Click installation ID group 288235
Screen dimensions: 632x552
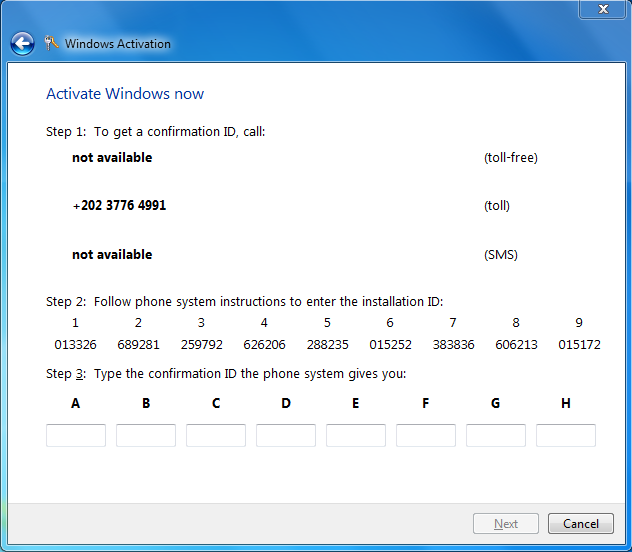click(327, 345)
